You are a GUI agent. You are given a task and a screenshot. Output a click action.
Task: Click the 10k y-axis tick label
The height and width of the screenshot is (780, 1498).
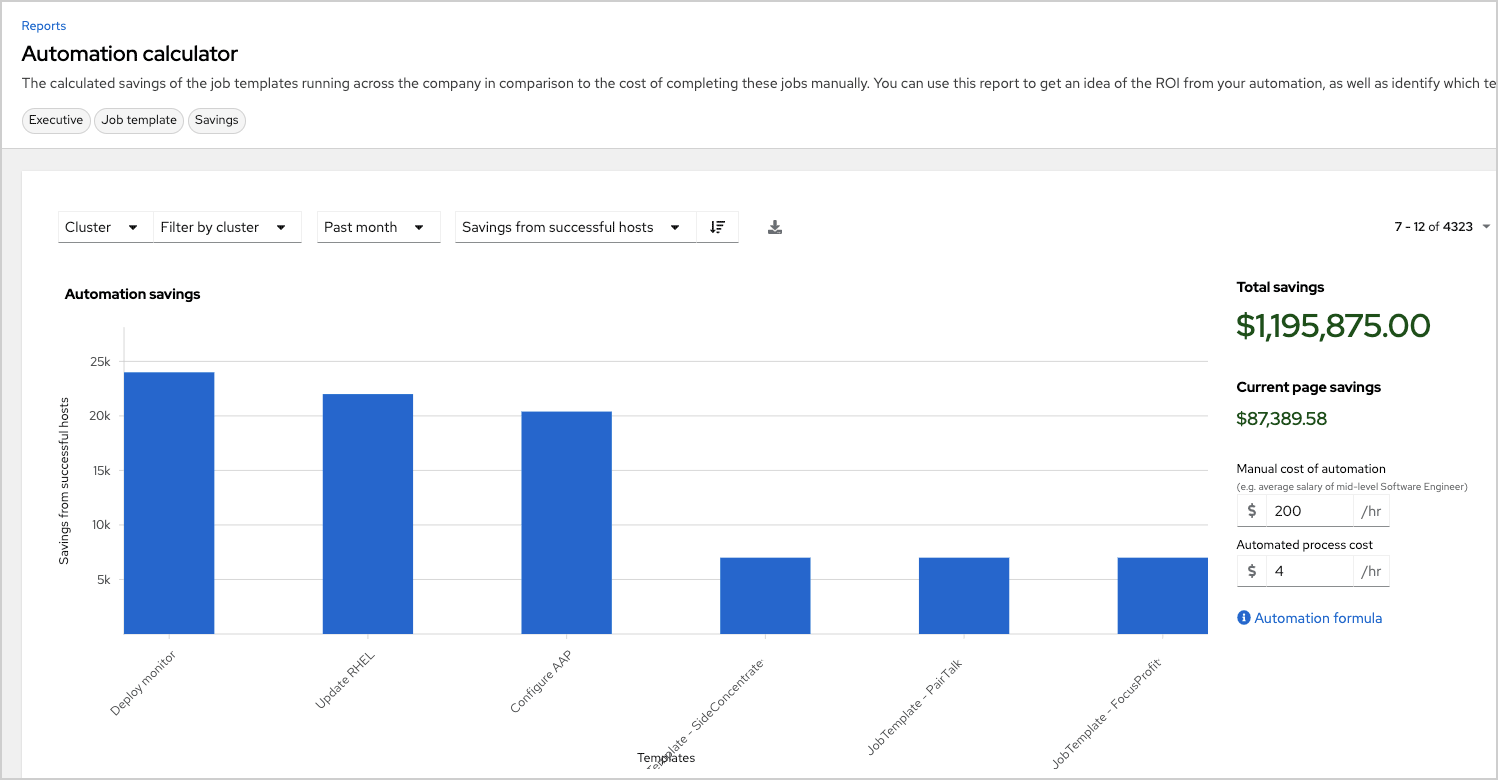[100, 525]
